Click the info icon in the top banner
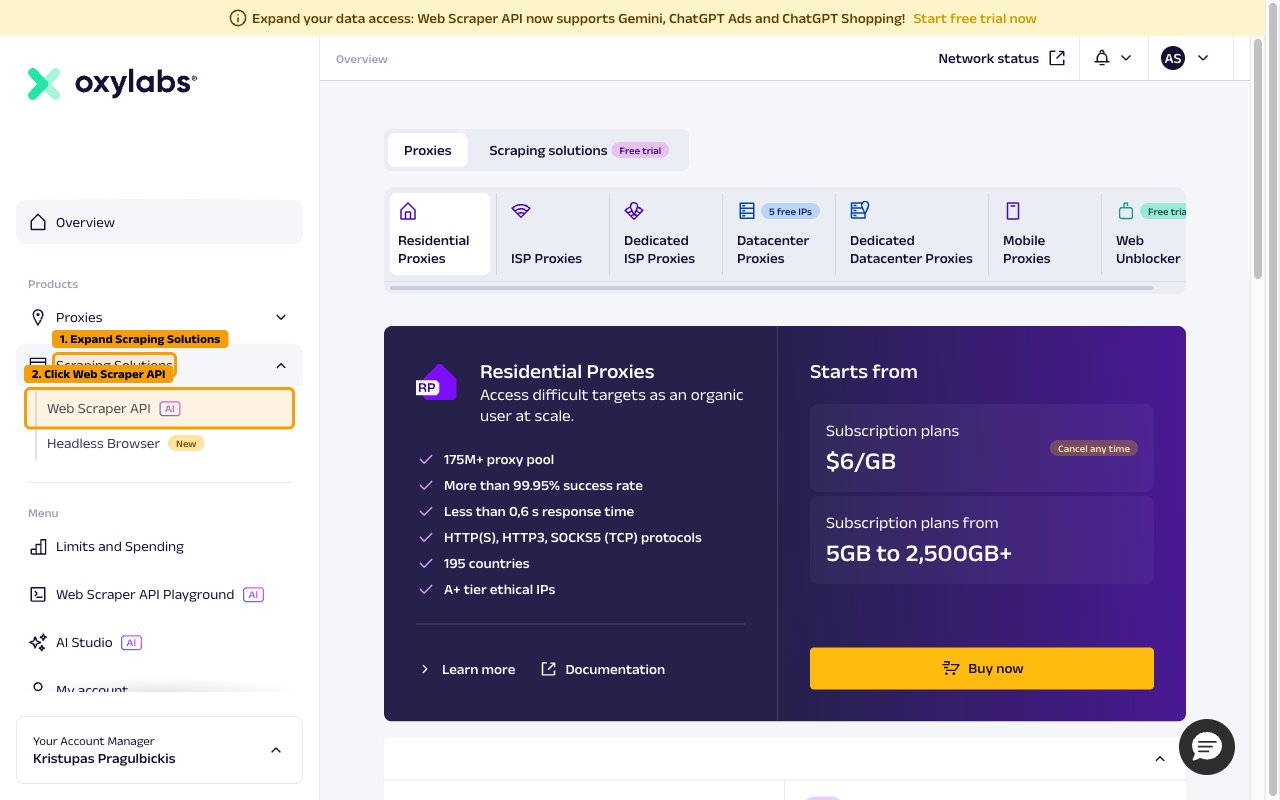Screen dimensions: 1280x800 [238, 18]
